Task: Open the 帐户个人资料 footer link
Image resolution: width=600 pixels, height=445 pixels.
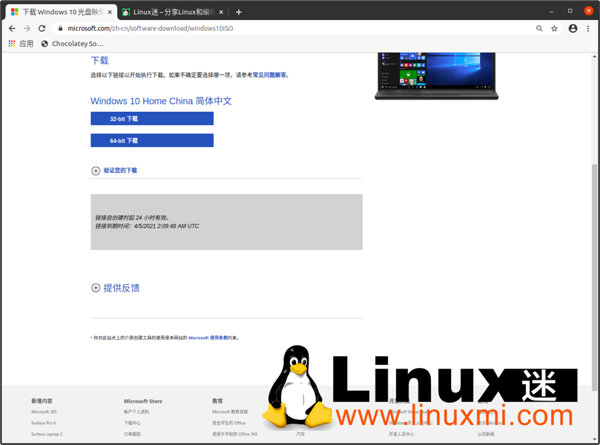Action: (x=136, y=412)
